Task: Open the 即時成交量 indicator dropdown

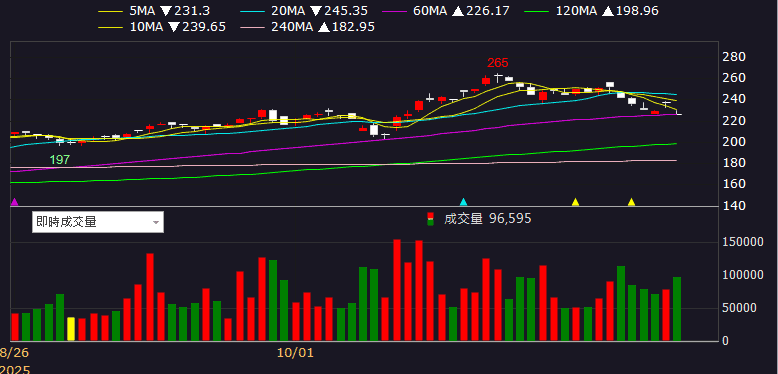Action: [98, 222]
